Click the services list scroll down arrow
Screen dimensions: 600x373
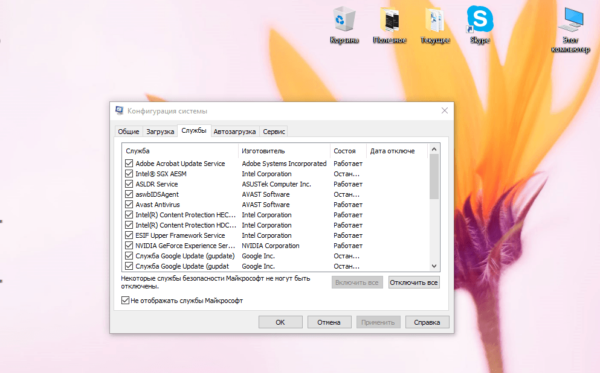434,266
